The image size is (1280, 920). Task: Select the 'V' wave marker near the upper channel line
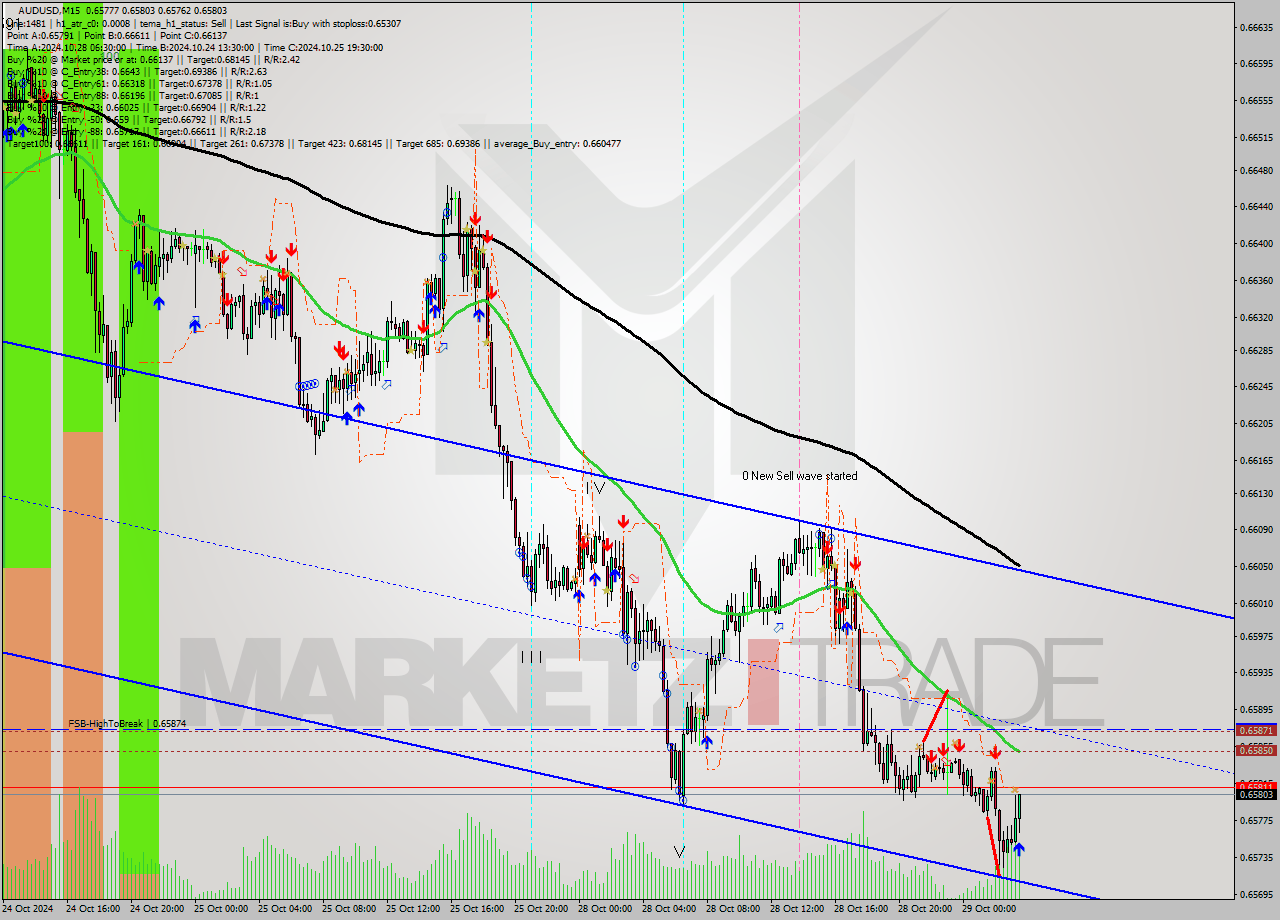pyautogui.click(x=599, y=488)
